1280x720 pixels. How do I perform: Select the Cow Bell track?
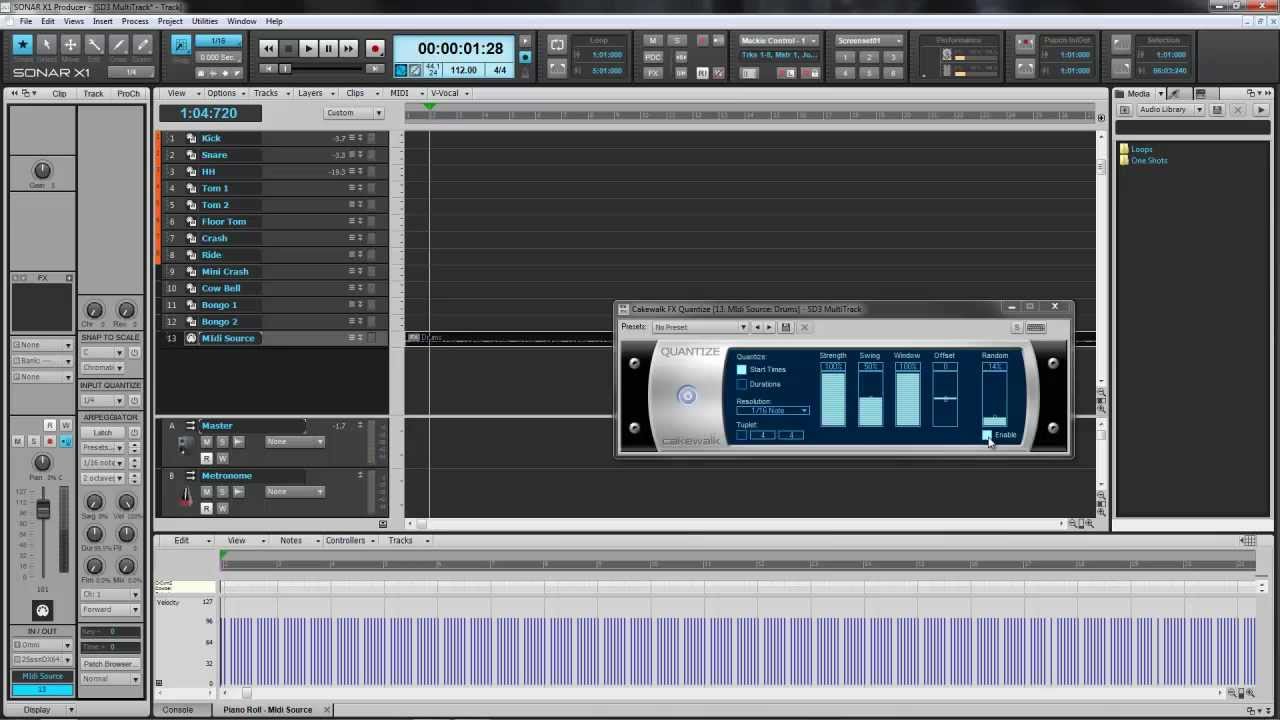(221, 288)
